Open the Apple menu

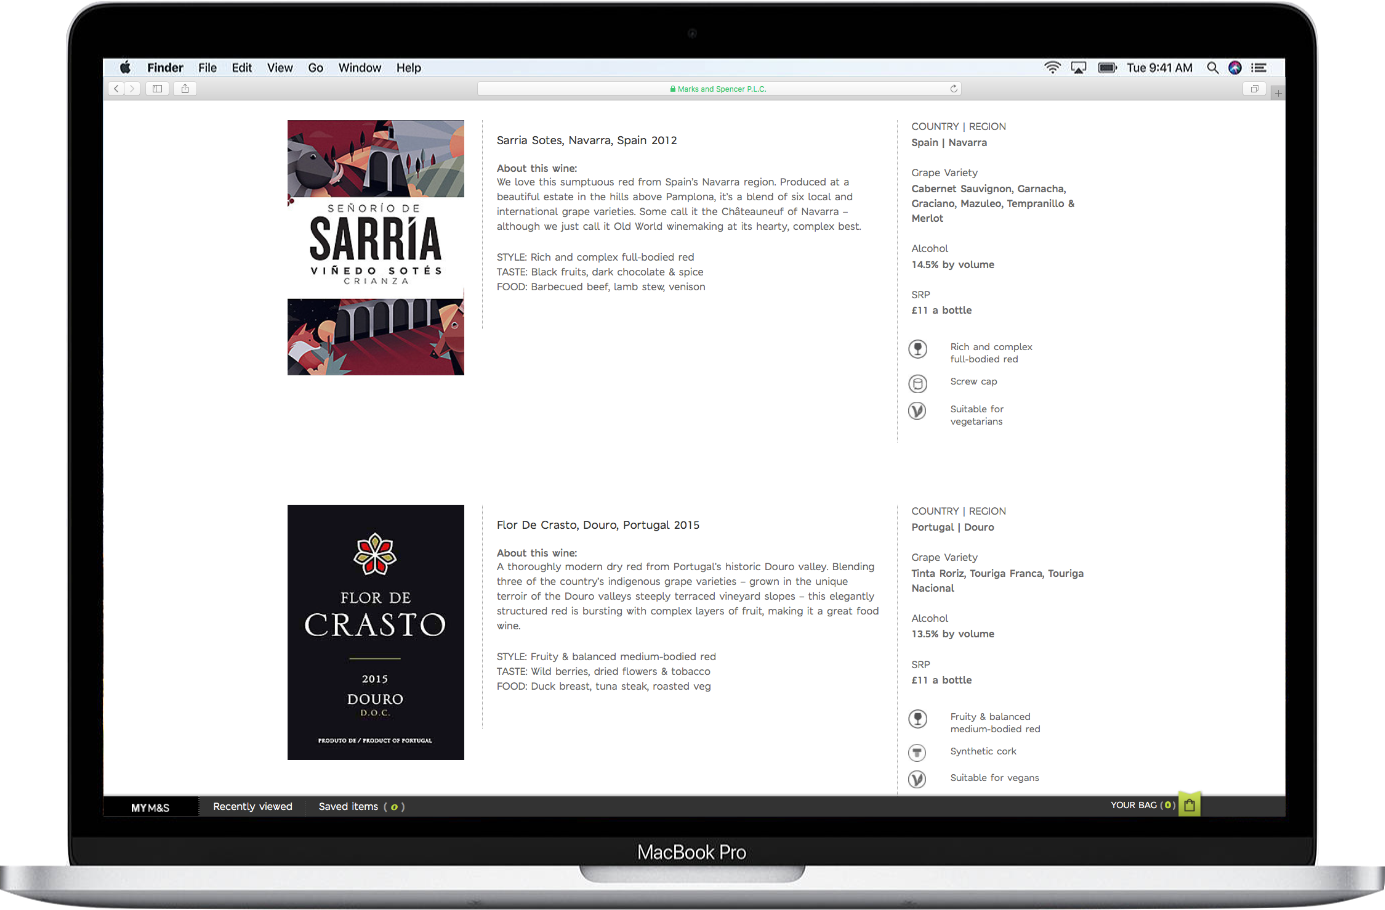coord(125,68)
